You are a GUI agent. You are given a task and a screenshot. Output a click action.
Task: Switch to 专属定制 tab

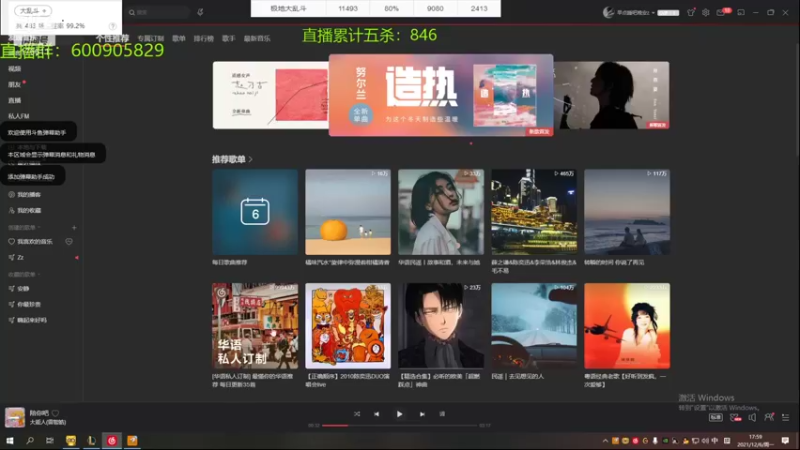(x=151, y=38)
